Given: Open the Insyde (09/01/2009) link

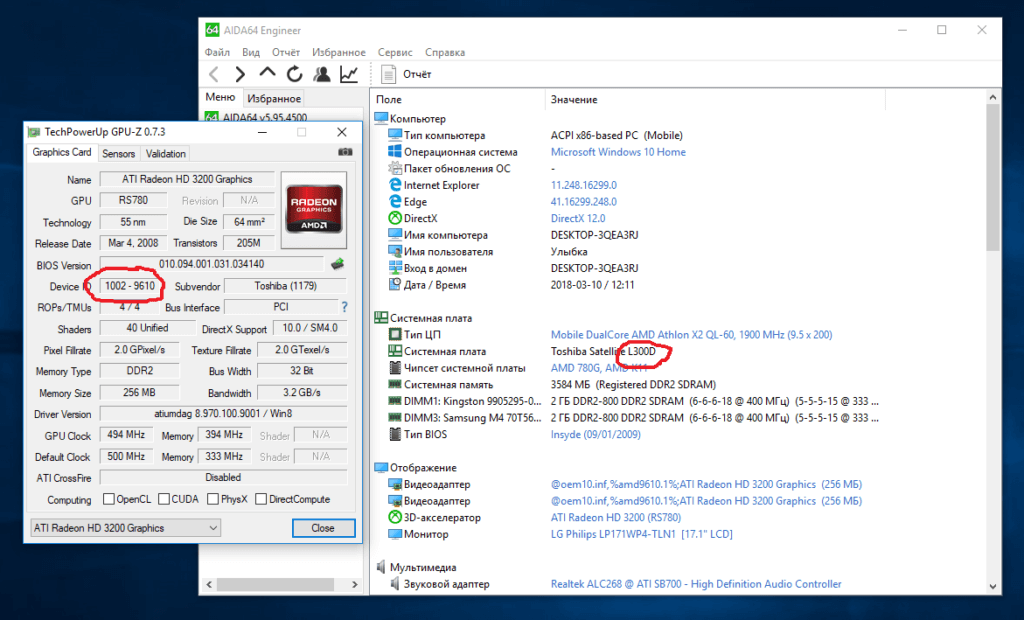Looking at the screenshot, I should tap(596, 434).
